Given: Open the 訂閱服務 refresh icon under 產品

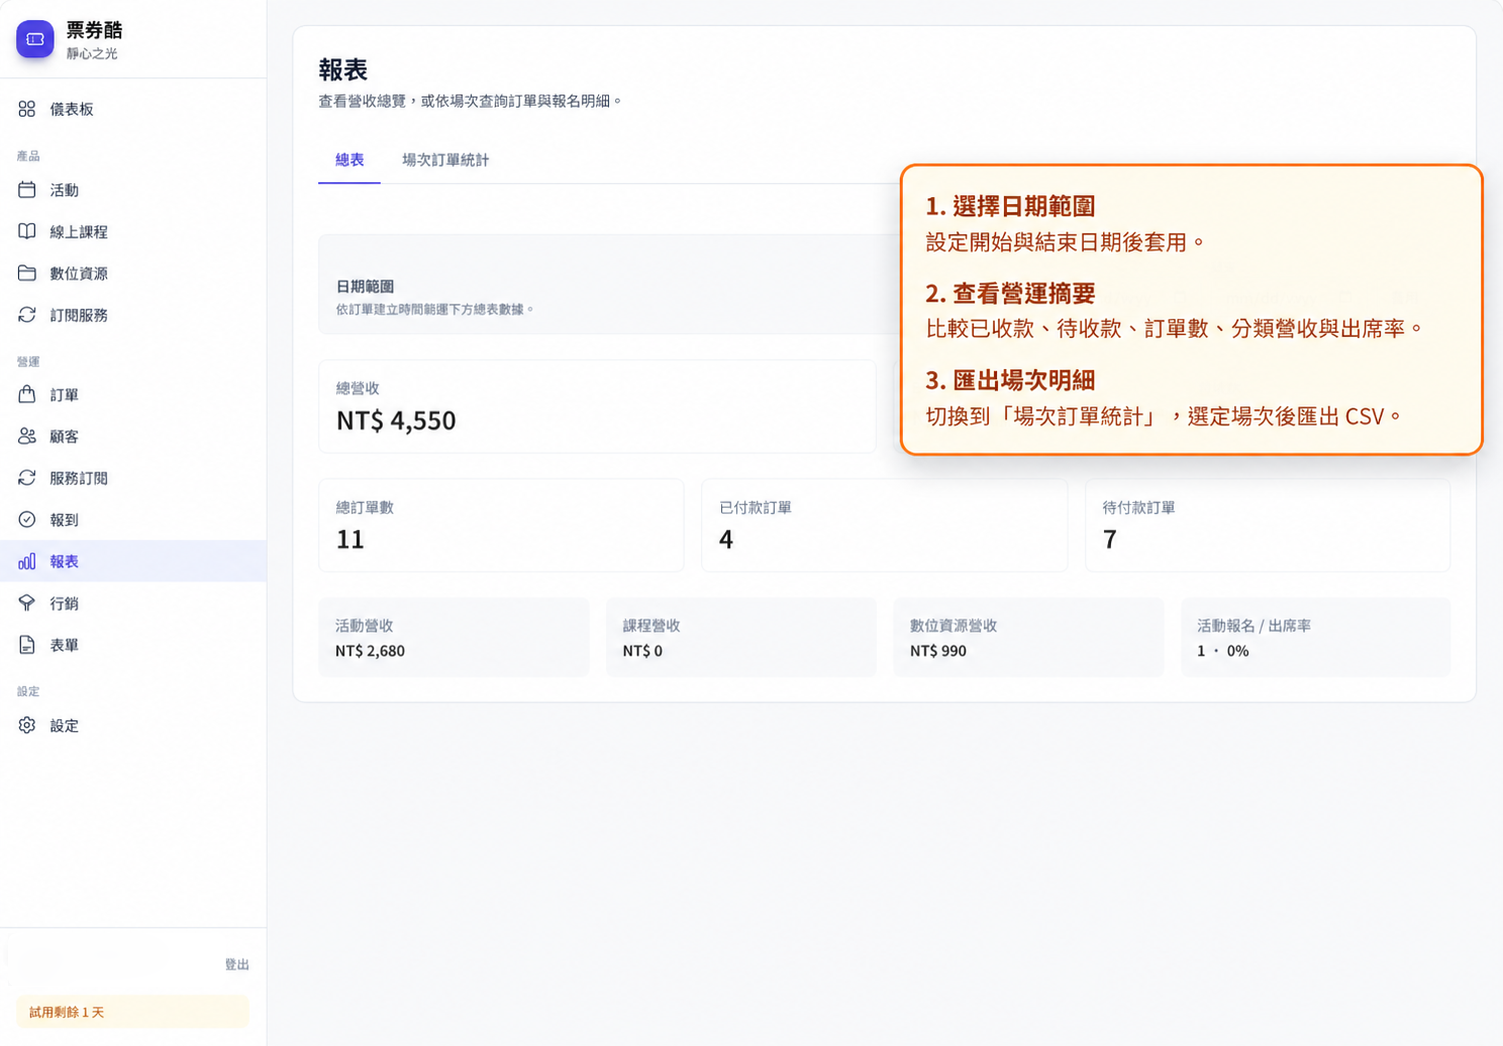Looking at the screenshot, I should coord(27,315).
